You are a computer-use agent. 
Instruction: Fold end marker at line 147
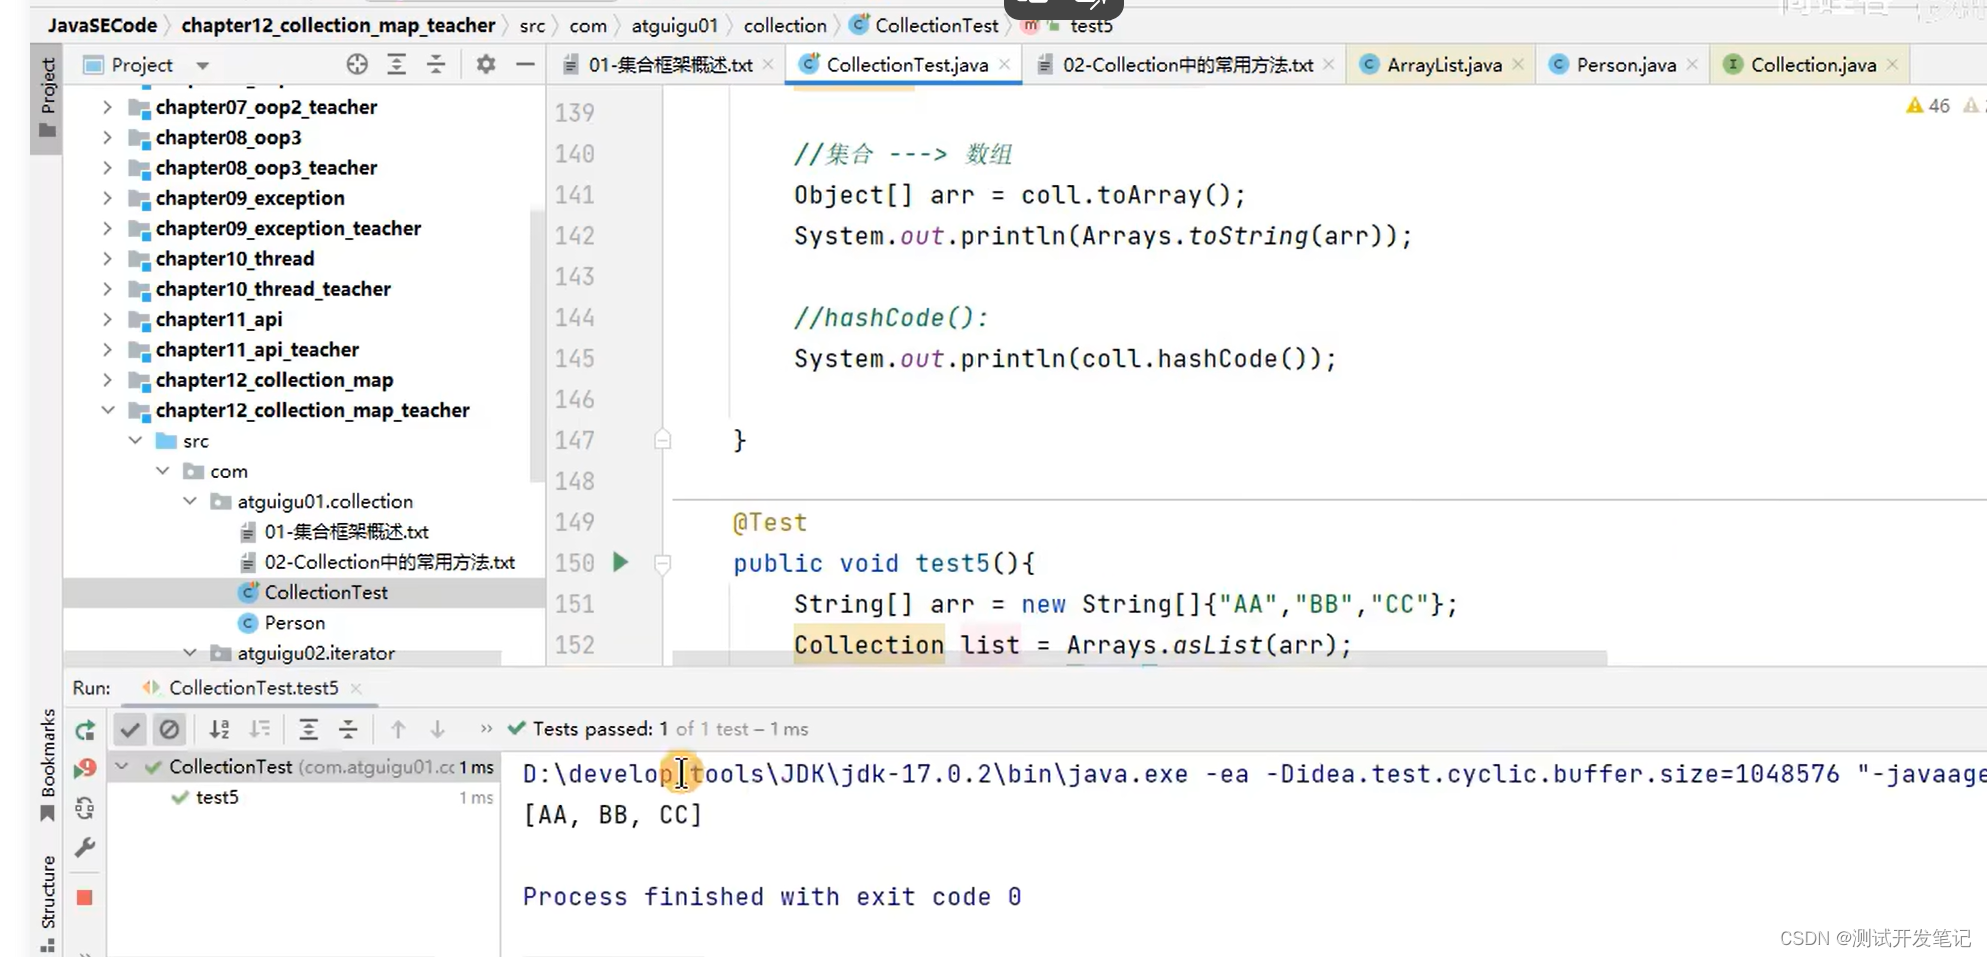click(x=662, y=439)
